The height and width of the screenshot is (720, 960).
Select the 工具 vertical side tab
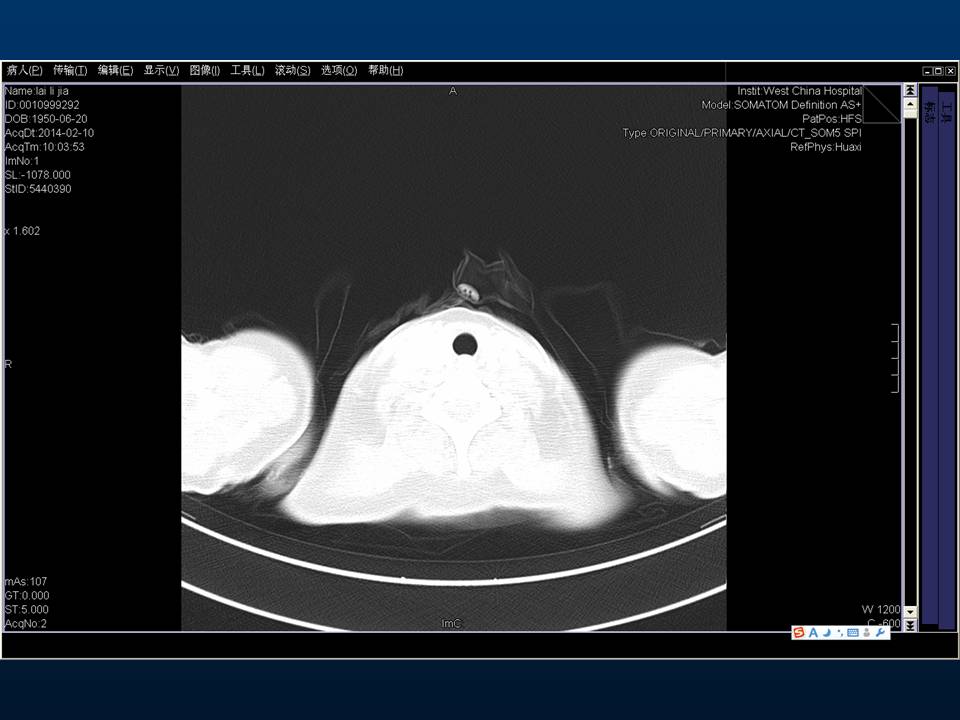(946, 110)
